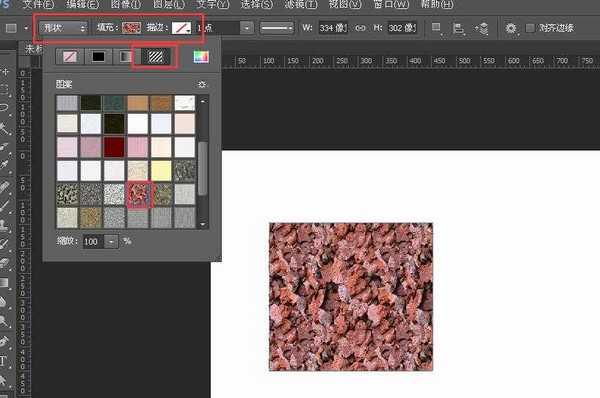The width and height of the screenshot is (600, 398).
Task: Choose the no-color fill type icon
Action: tap(69, 57)
